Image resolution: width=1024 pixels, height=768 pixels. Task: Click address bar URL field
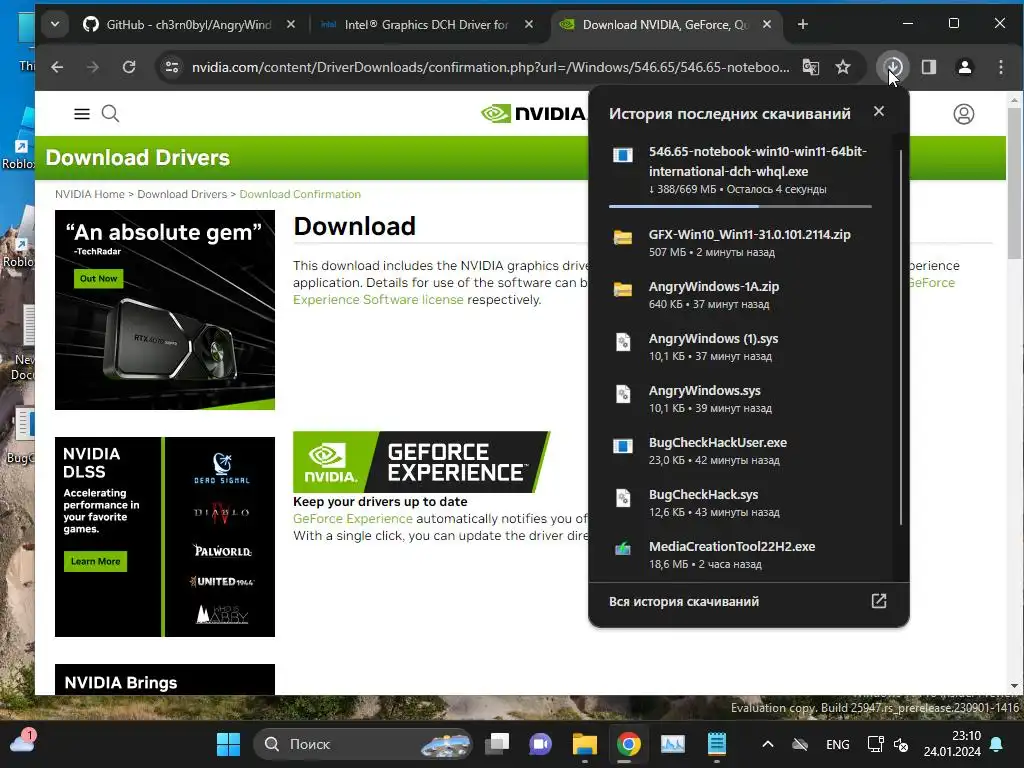pyautogui.click(x=490, y=67)
